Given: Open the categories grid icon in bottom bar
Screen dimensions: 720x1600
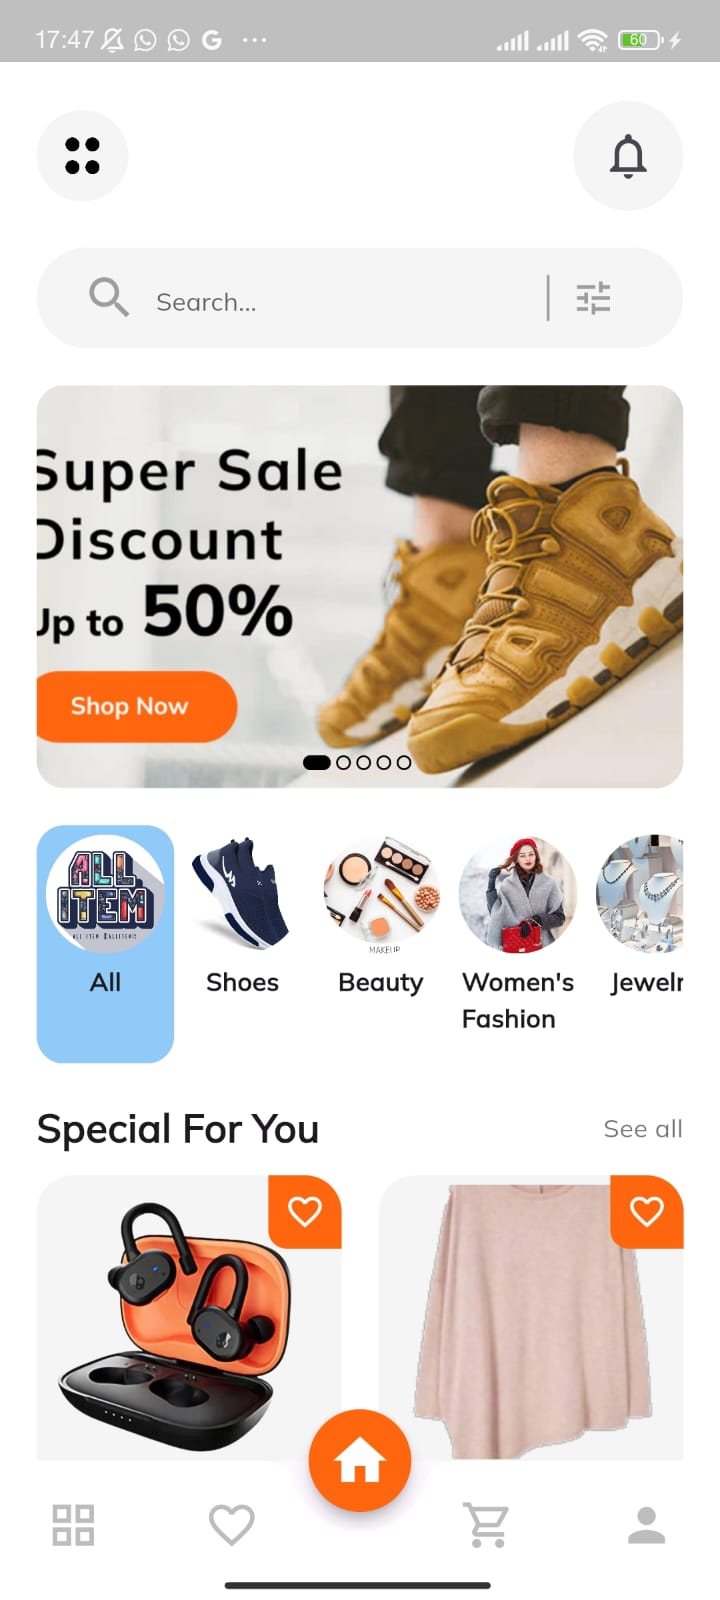Looking at the screenshot, I should (x=73, y=1525).
